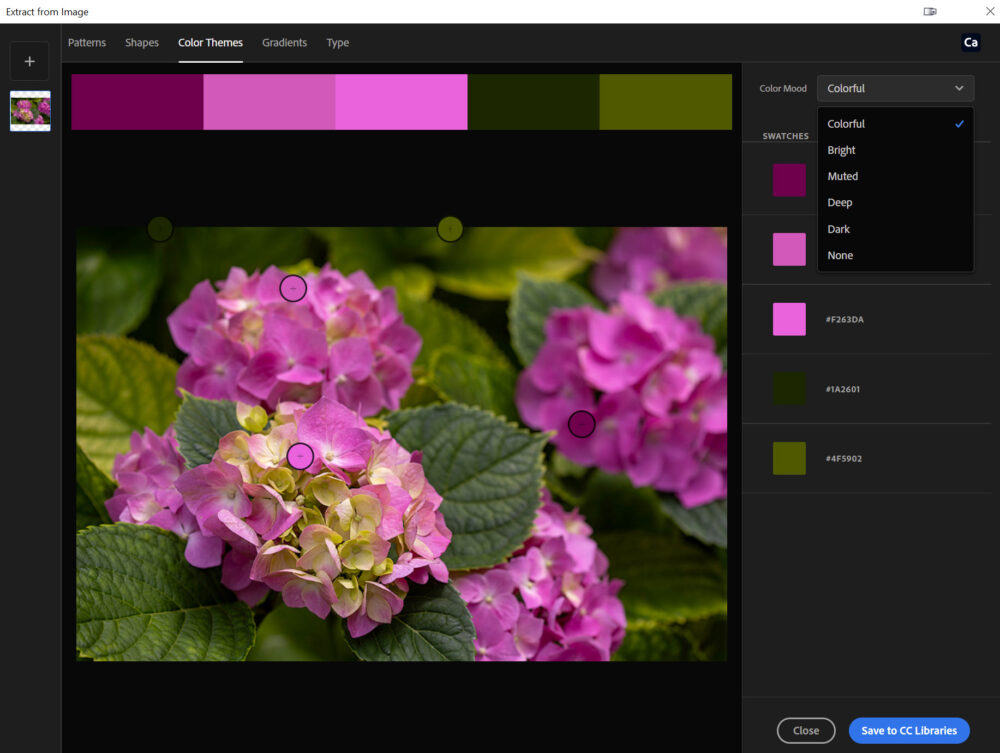Select the olive color picker handle at image top
Image resolution: width=1000 pixels, height=753 pixels.
pos(450,228)
